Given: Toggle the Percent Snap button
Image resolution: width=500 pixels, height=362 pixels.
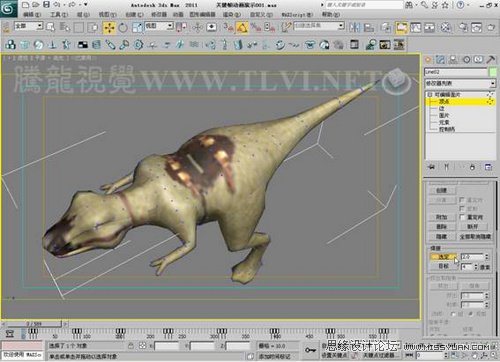Looking at the screenshot, I should pos(256,27).
